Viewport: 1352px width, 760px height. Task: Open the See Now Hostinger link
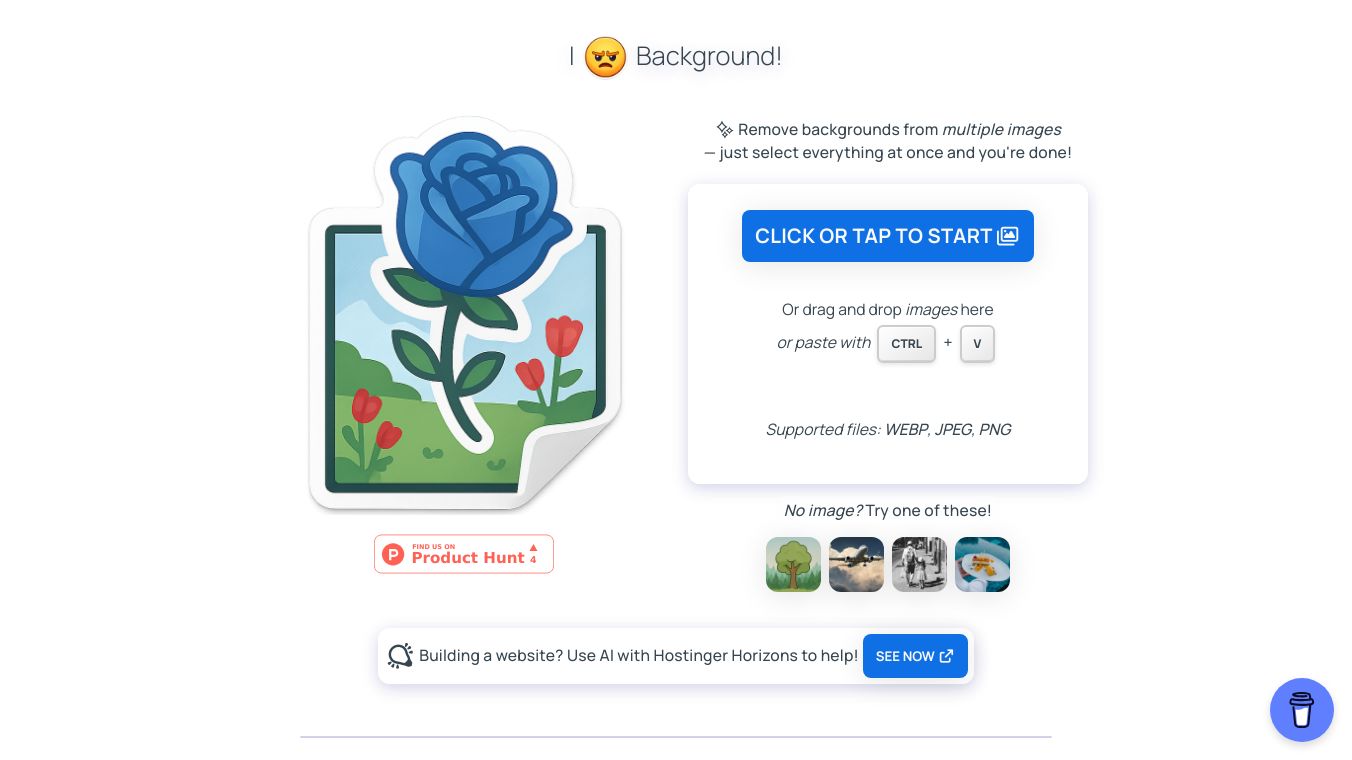[x=915, y=656]
